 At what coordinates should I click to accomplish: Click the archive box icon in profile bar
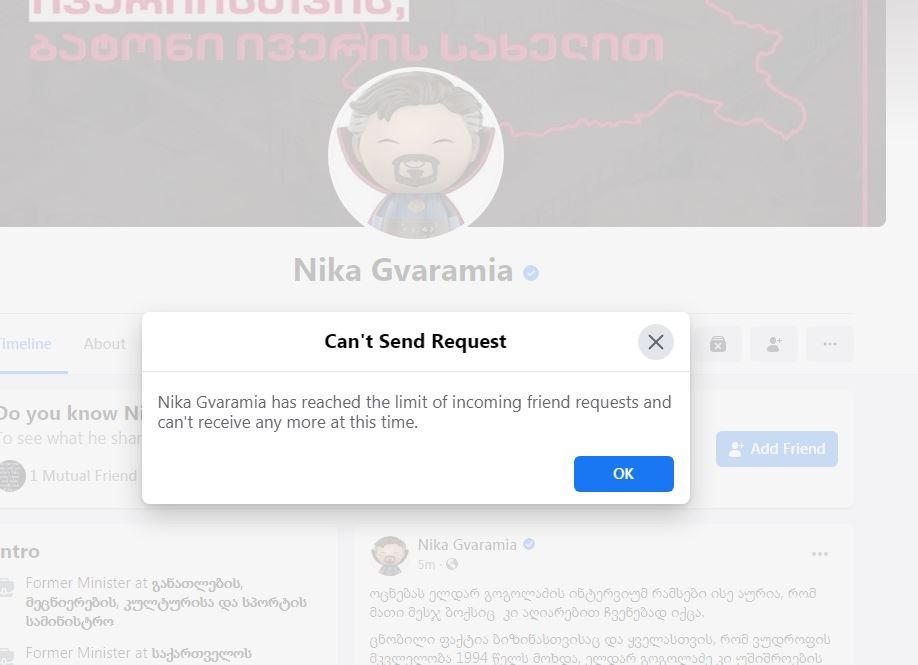718,344
